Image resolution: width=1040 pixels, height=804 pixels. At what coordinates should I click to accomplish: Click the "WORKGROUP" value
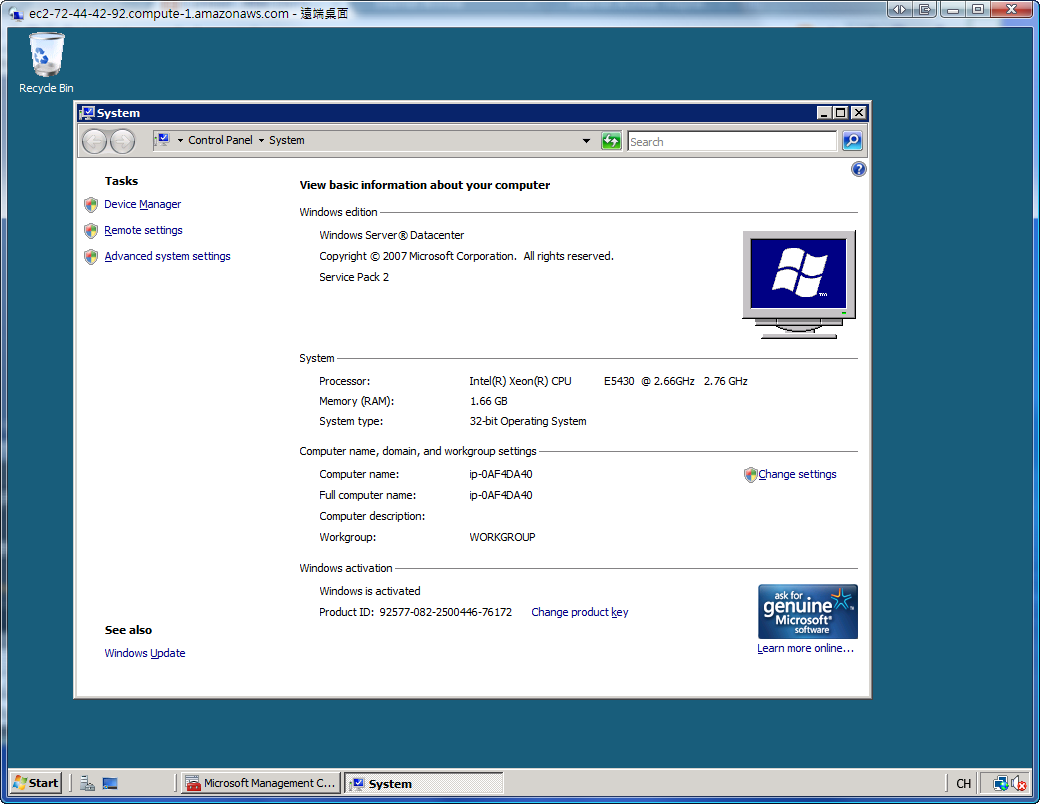point(502,537)
